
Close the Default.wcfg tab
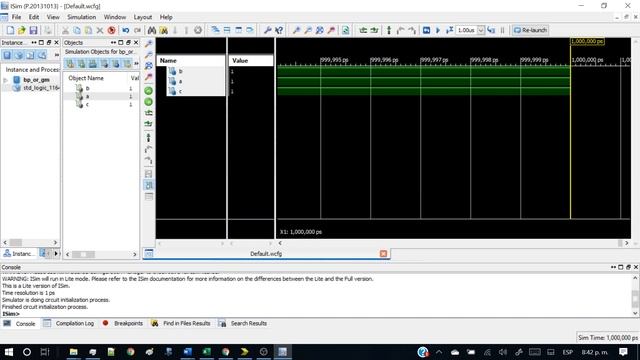tap(383, 253)
